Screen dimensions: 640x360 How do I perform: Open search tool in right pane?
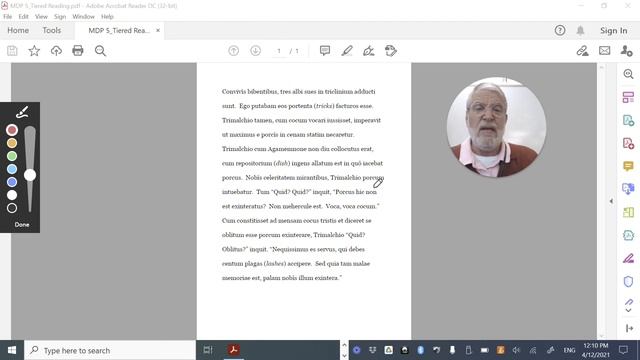629,74
